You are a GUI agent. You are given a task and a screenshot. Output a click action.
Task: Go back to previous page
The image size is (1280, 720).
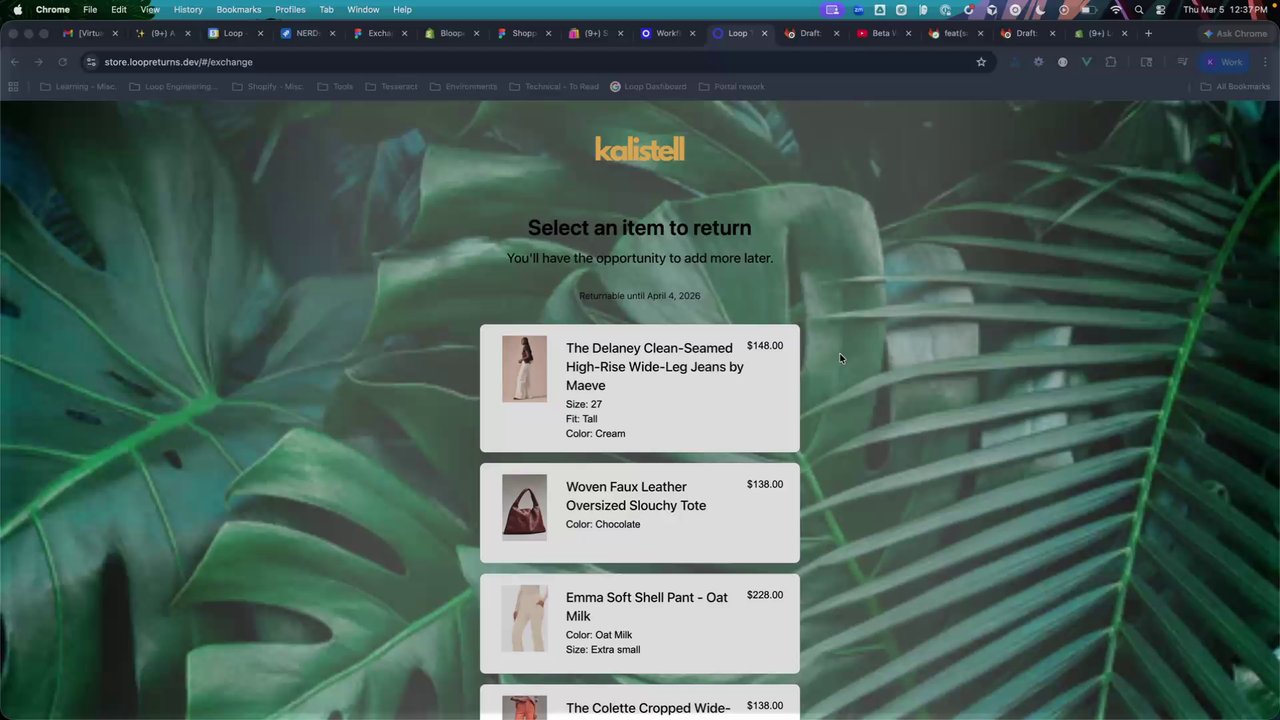(x=15, y=62)
